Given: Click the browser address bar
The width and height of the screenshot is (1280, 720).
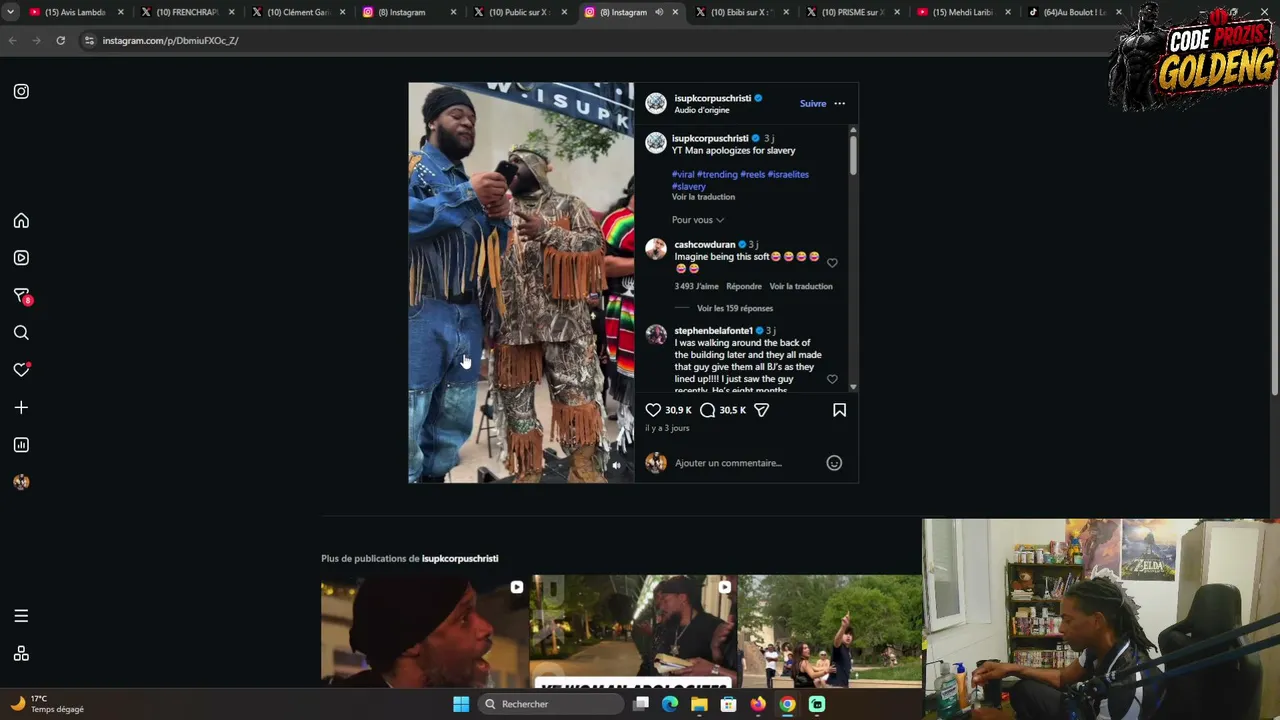Looking at the screenshot, I should [x=600, y=40].
